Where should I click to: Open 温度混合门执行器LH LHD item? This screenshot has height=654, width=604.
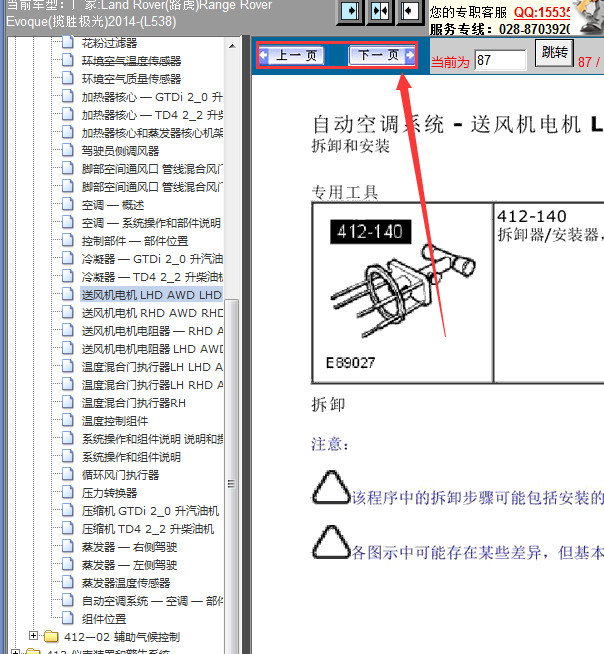pos(152,367)
